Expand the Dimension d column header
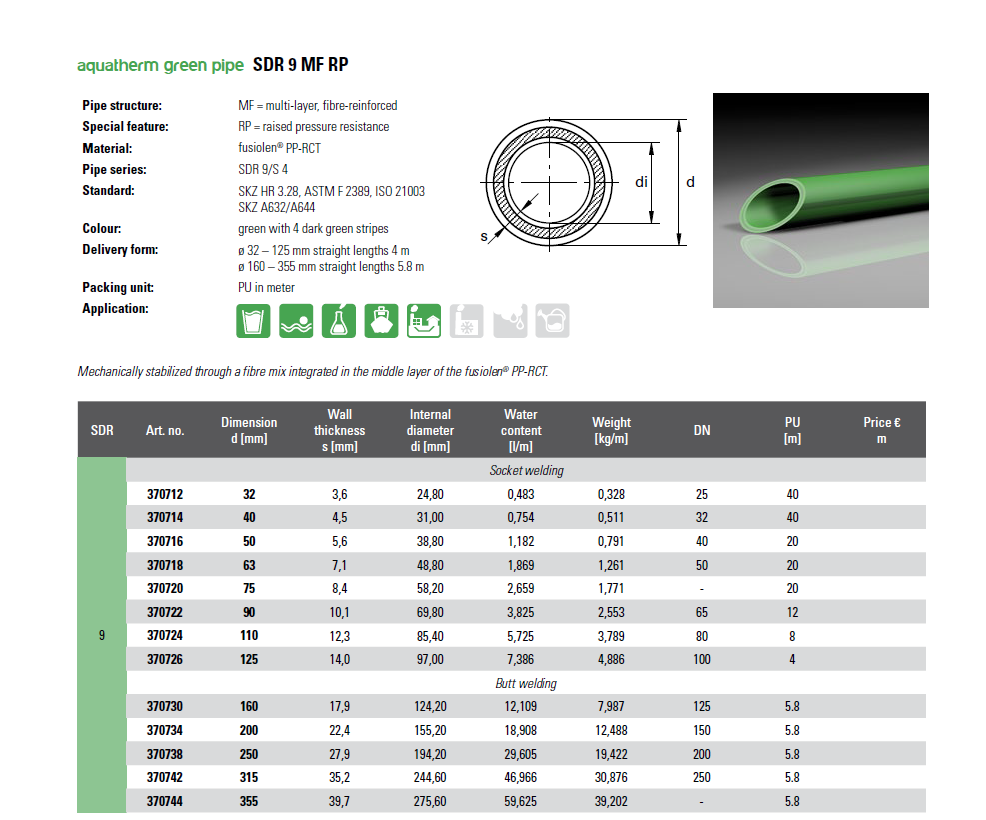The width and height of the screenshot is (986, 820). click(249, 429)
